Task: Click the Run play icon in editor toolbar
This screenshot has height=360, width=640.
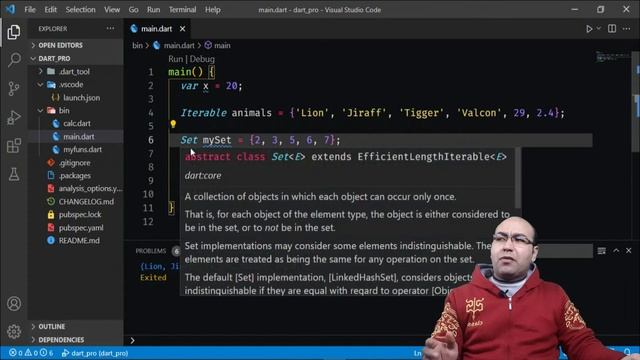Action: (x=589, y=29)
